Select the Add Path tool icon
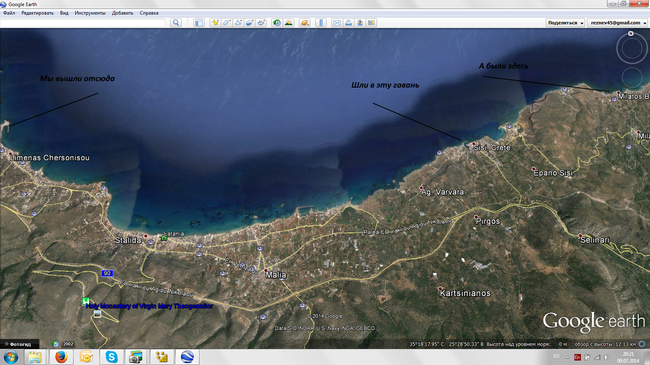 pos(238,23)
